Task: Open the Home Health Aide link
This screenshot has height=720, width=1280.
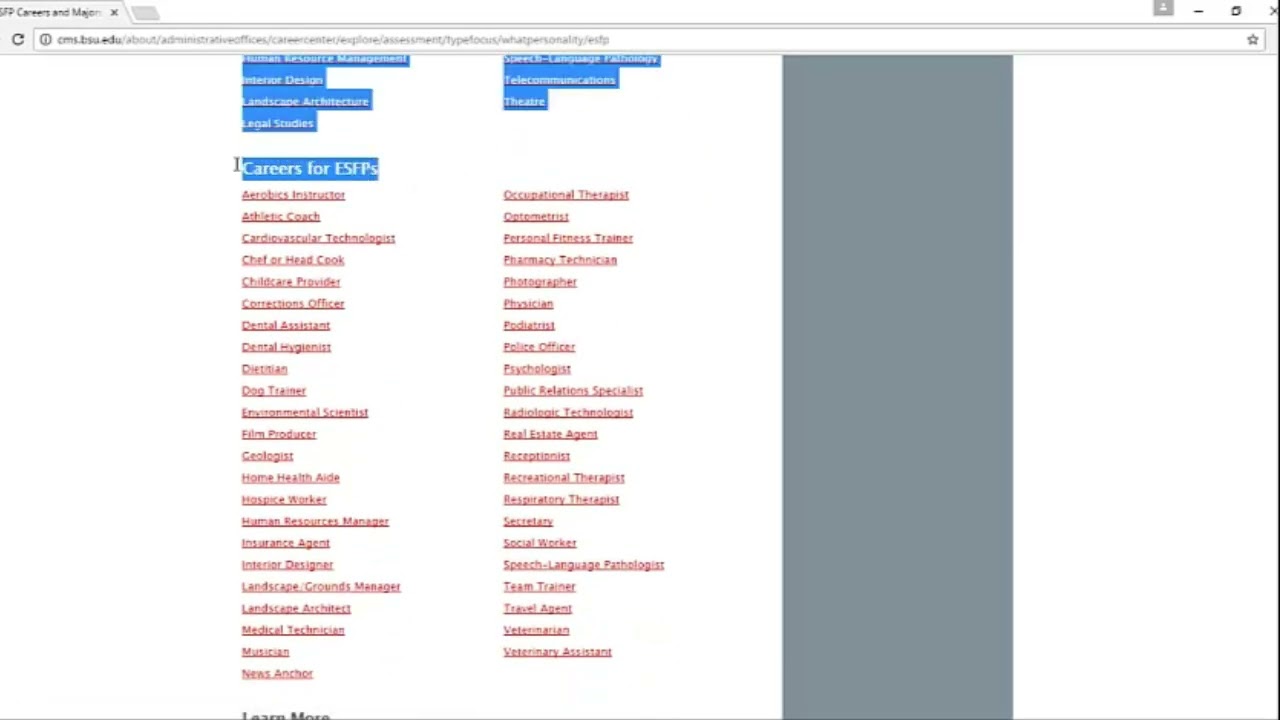Action: pyautogui.click(x=290, y=478)
